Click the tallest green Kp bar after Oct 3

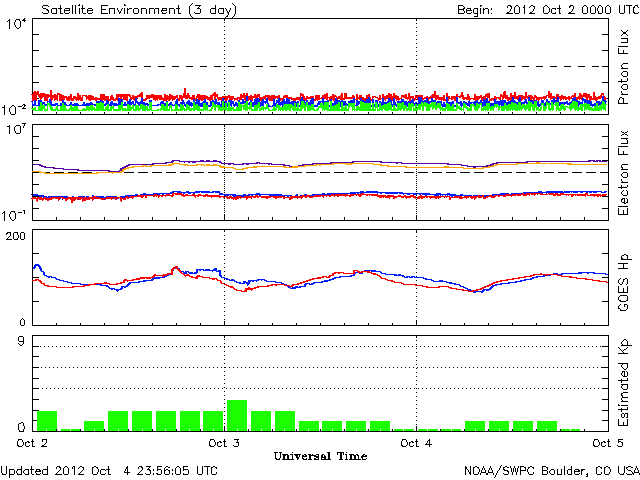coord(237,416)
